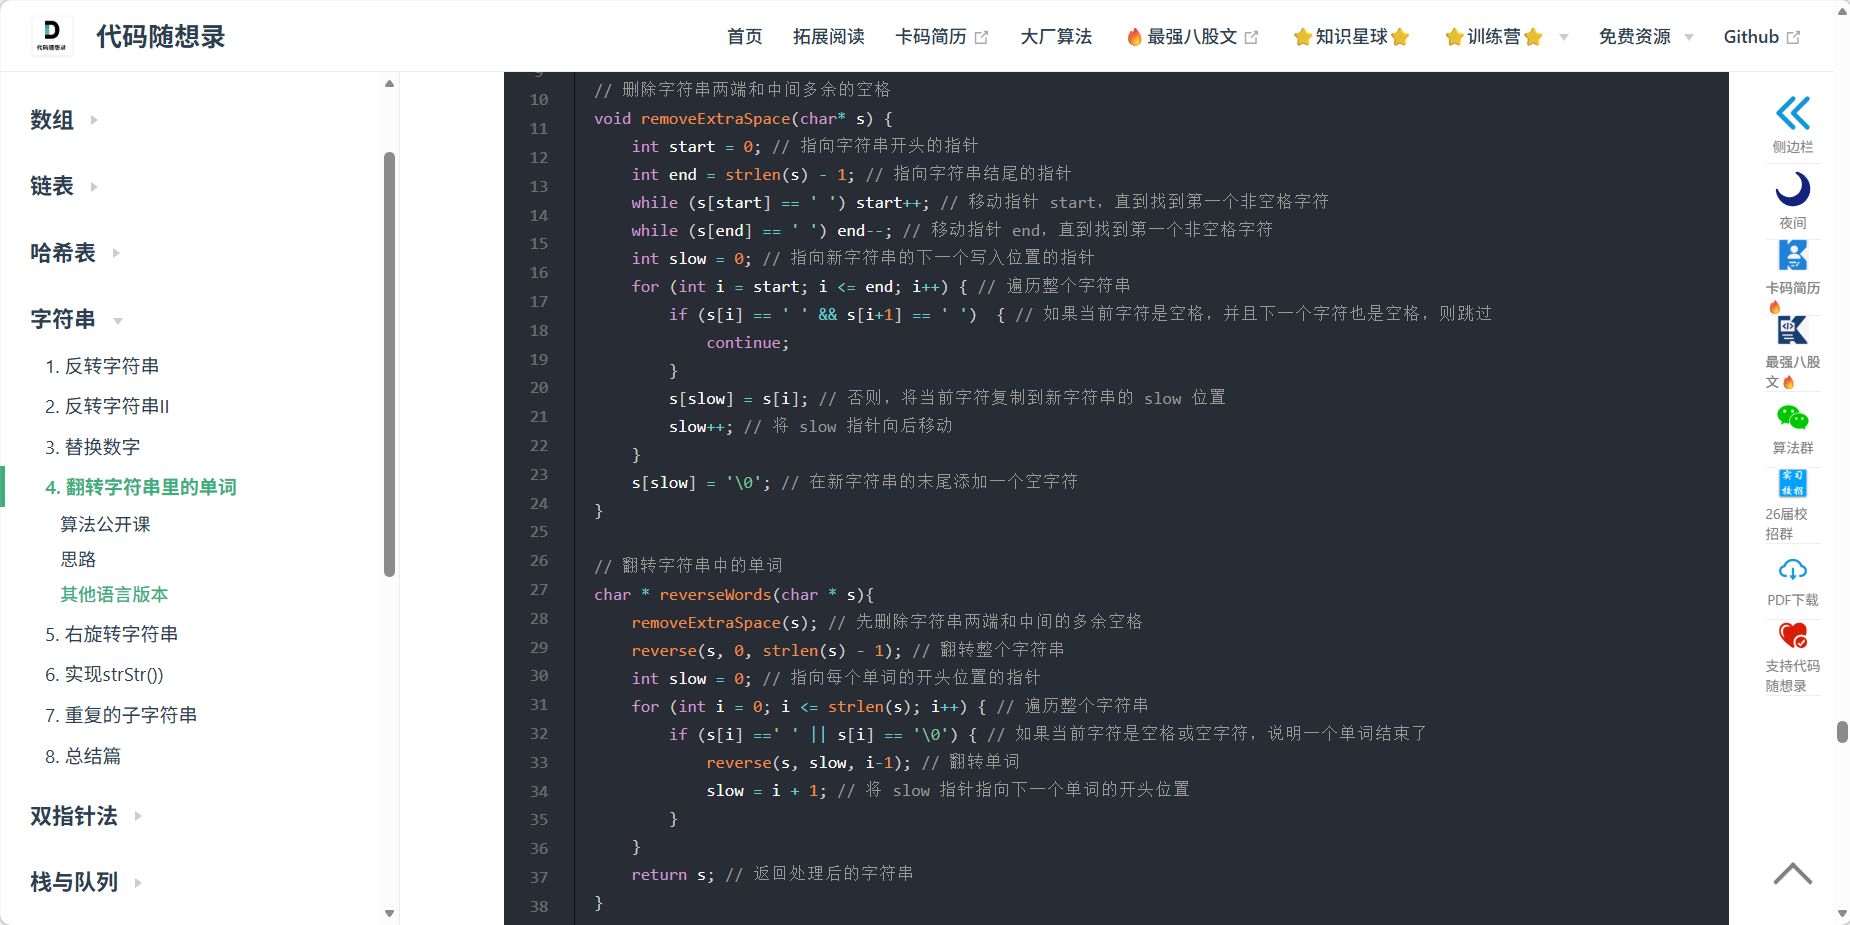
Task: Click the 支持代码随想录 heart icon
Action: click(x=1793, y=635)
